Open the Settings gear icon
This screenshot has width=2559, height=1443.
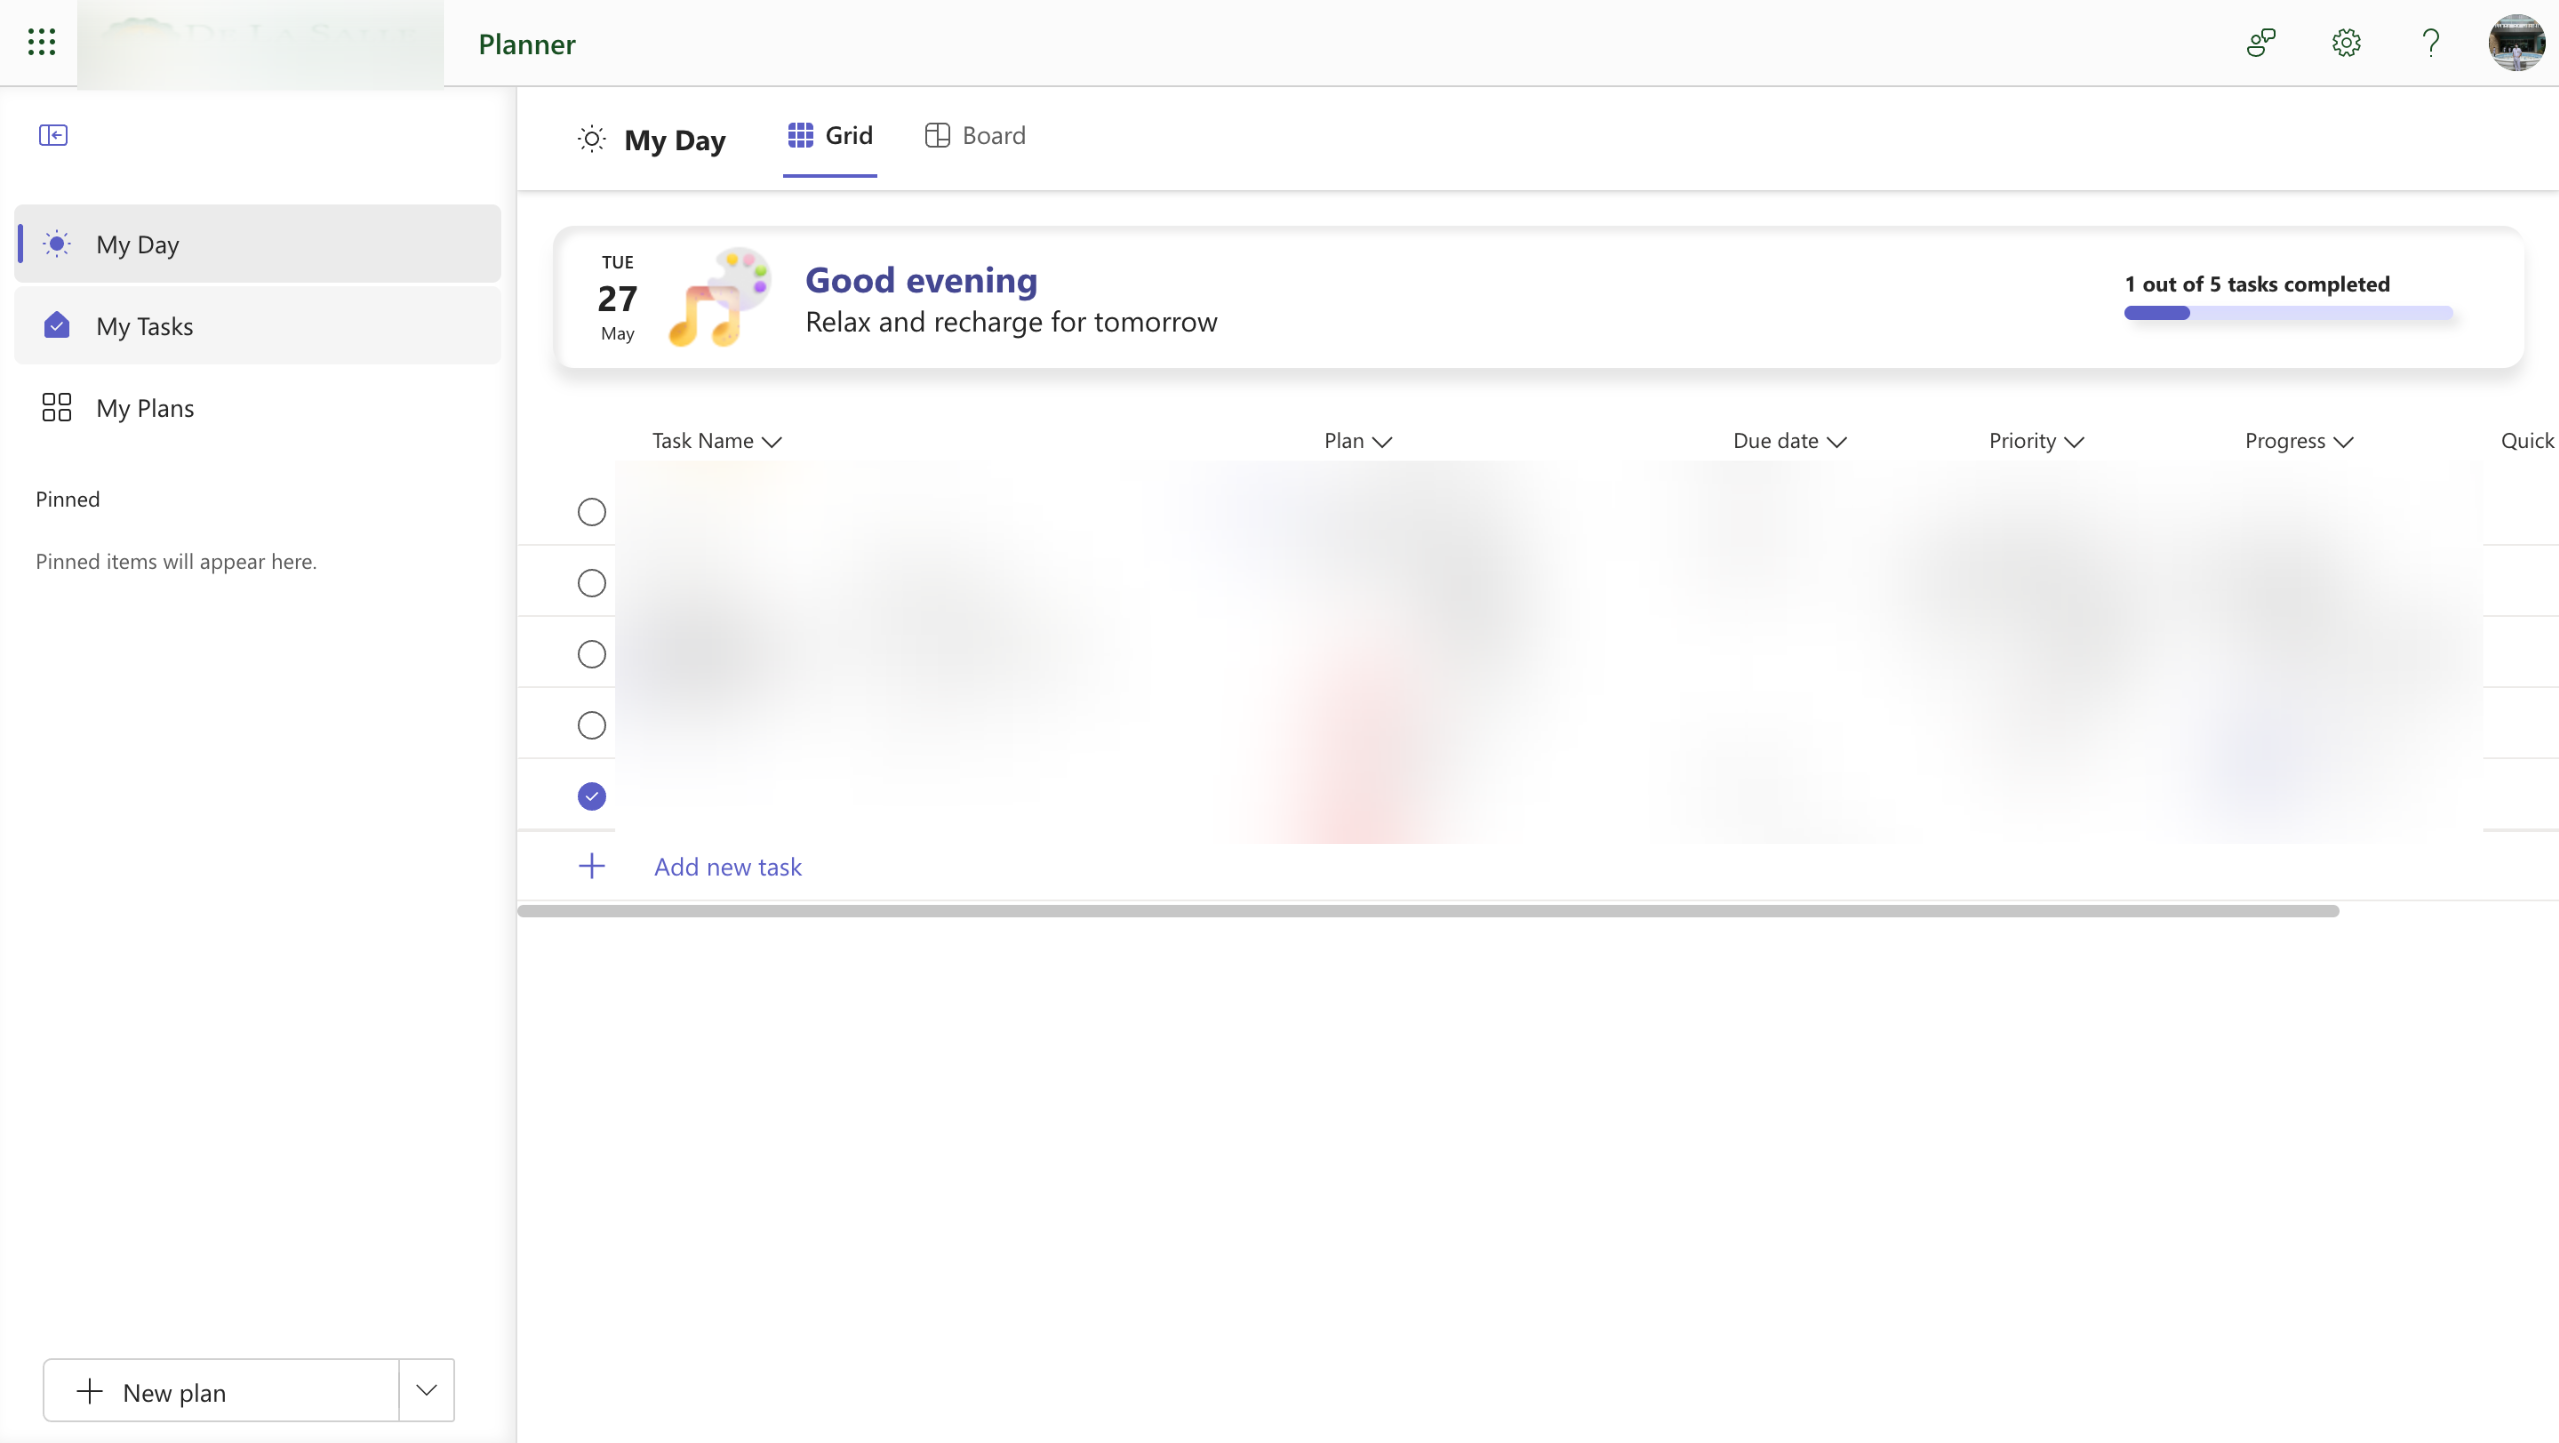[2345, 43]
